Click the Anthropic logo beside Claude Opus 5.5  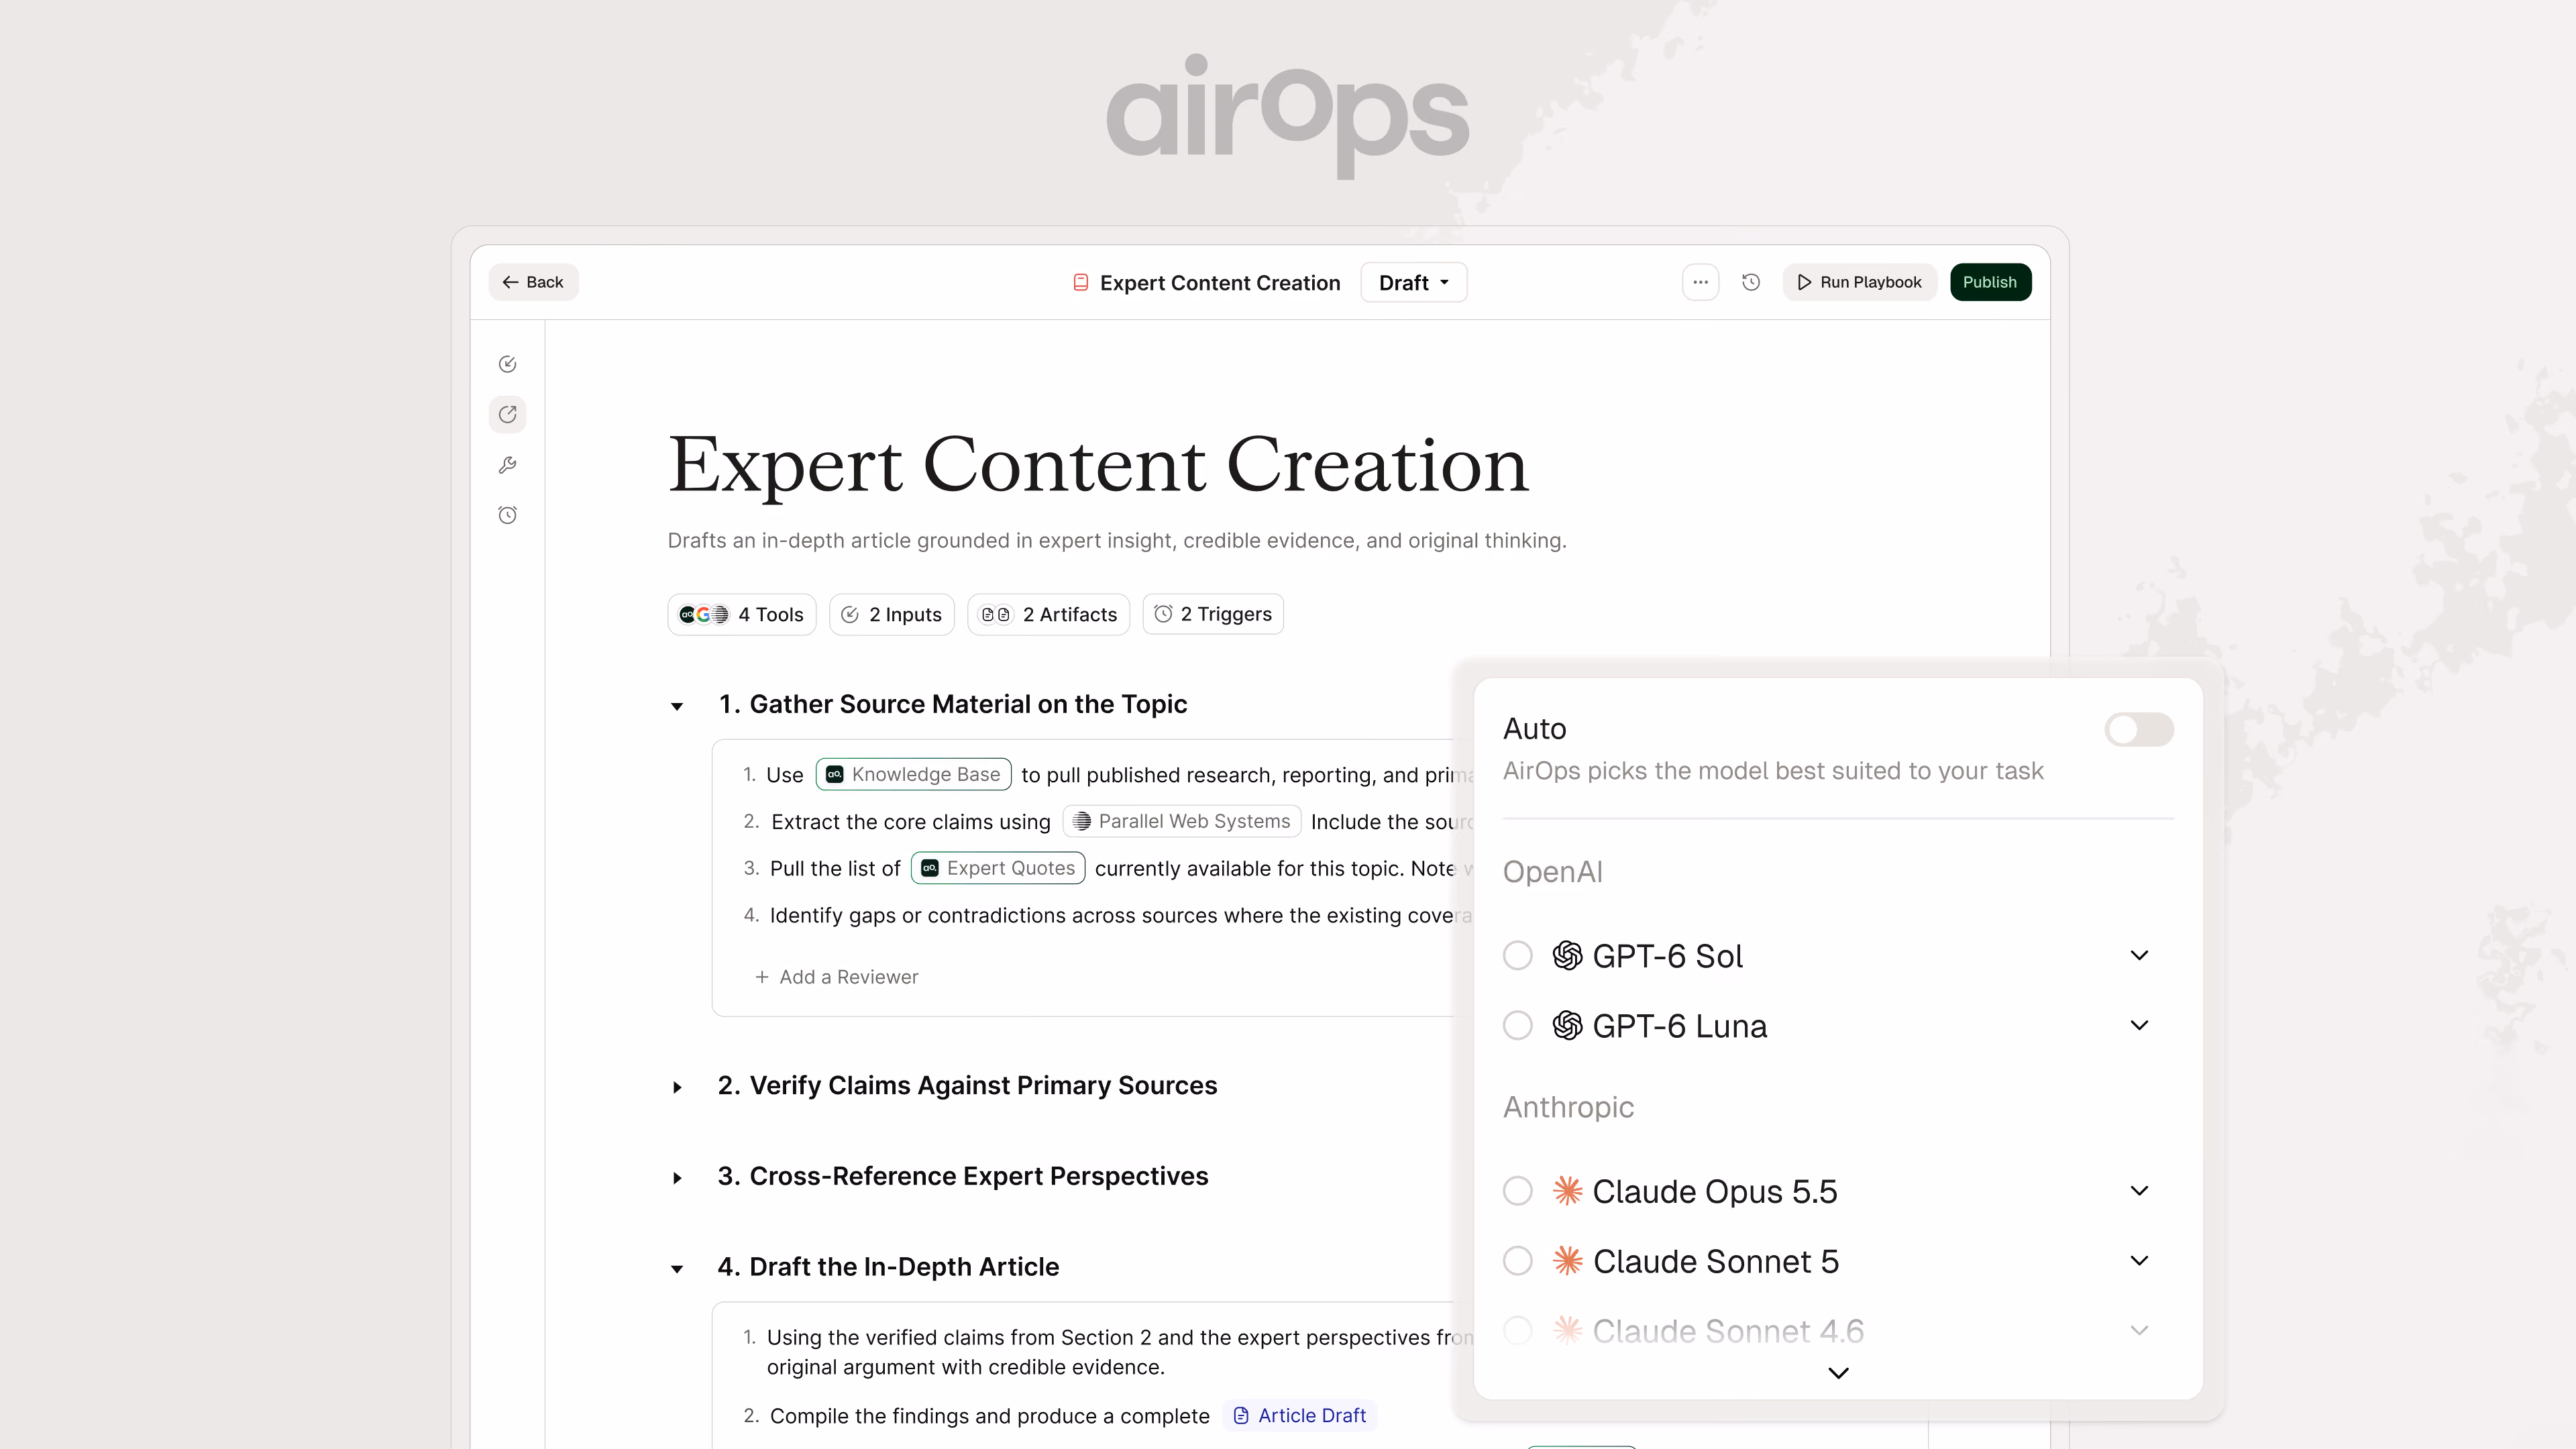pos(1567,1191)
